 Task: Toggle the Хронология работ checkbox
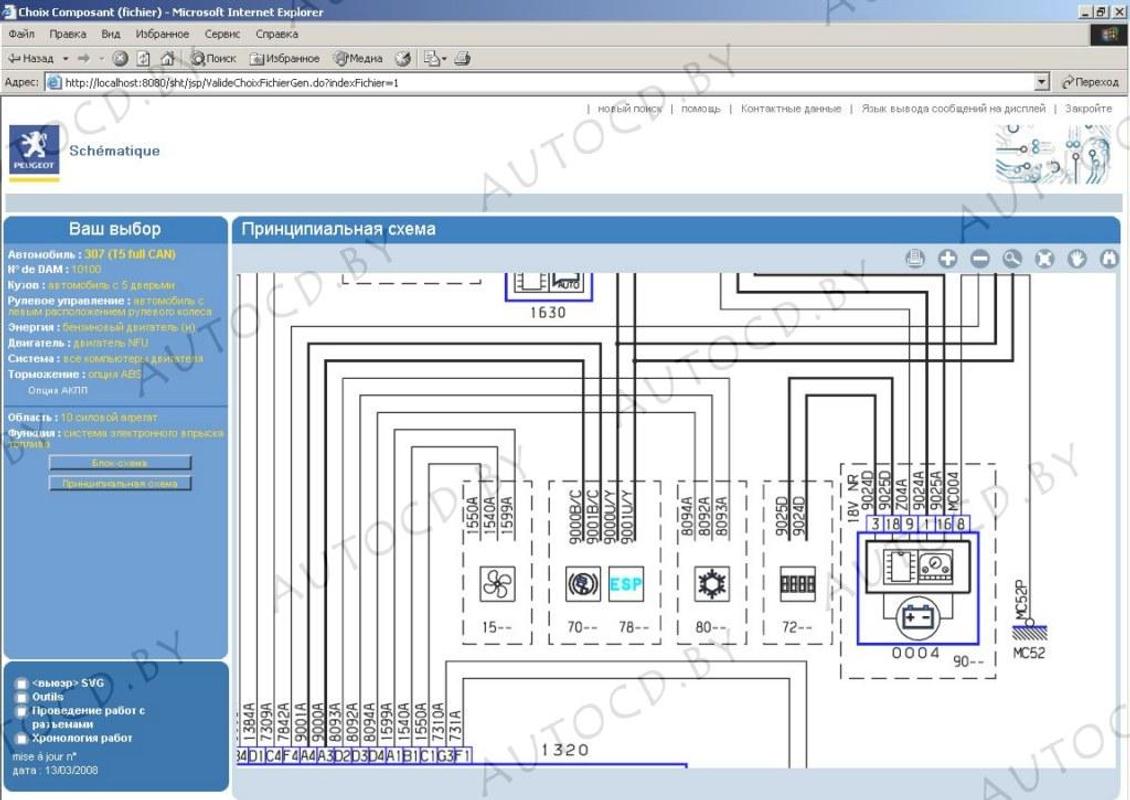[22, 739]
